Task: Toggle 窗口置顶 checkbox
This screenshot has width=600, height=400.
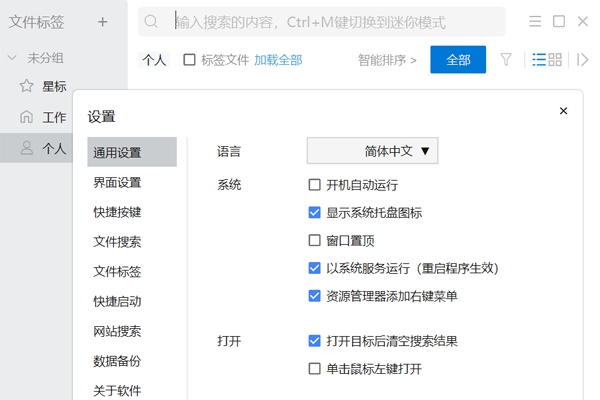Action: coord(315,240)
